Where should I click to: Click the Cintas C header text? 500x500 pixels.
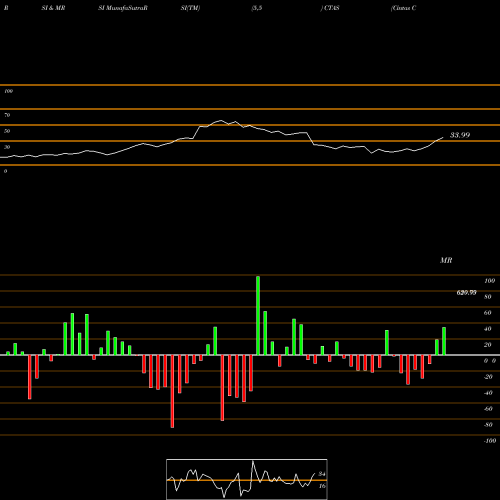coord(403,8)
